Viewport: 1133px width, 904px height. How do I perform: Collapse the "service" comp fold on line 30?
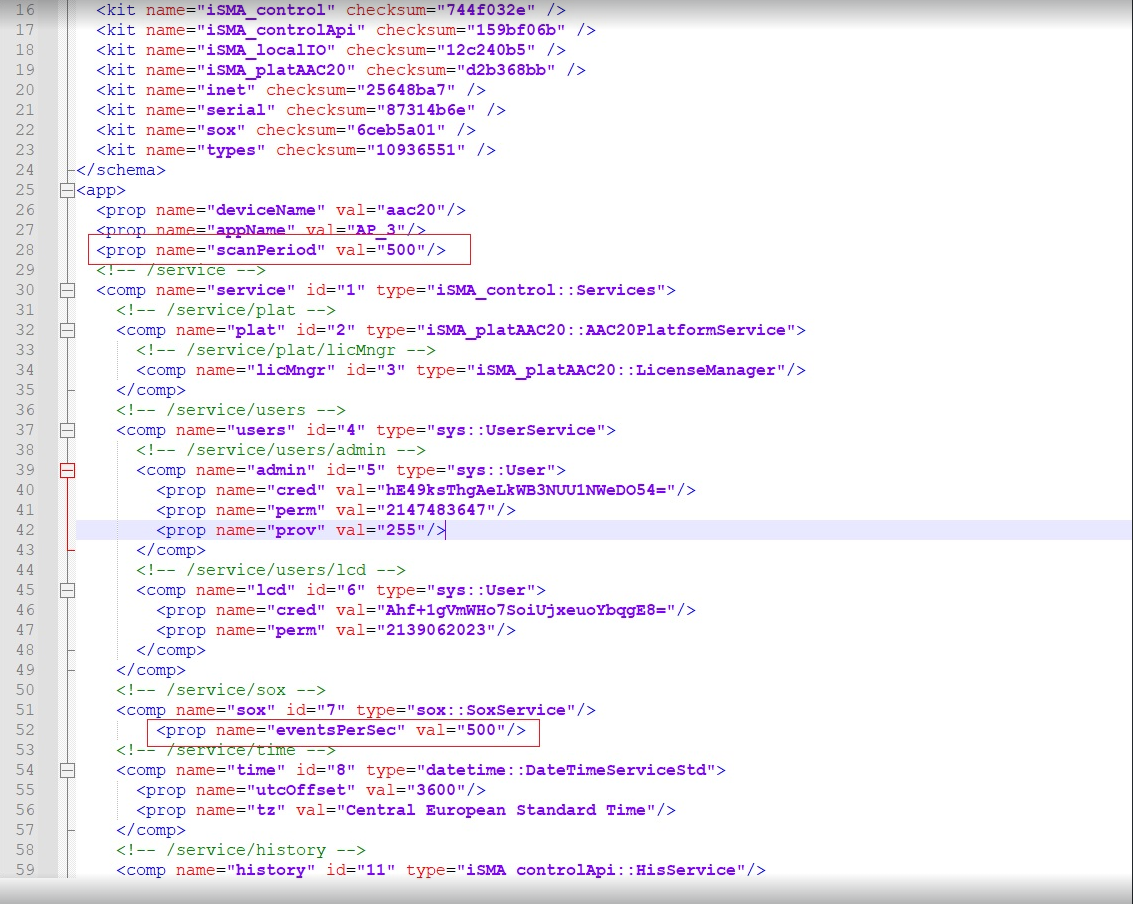[67, 290]
